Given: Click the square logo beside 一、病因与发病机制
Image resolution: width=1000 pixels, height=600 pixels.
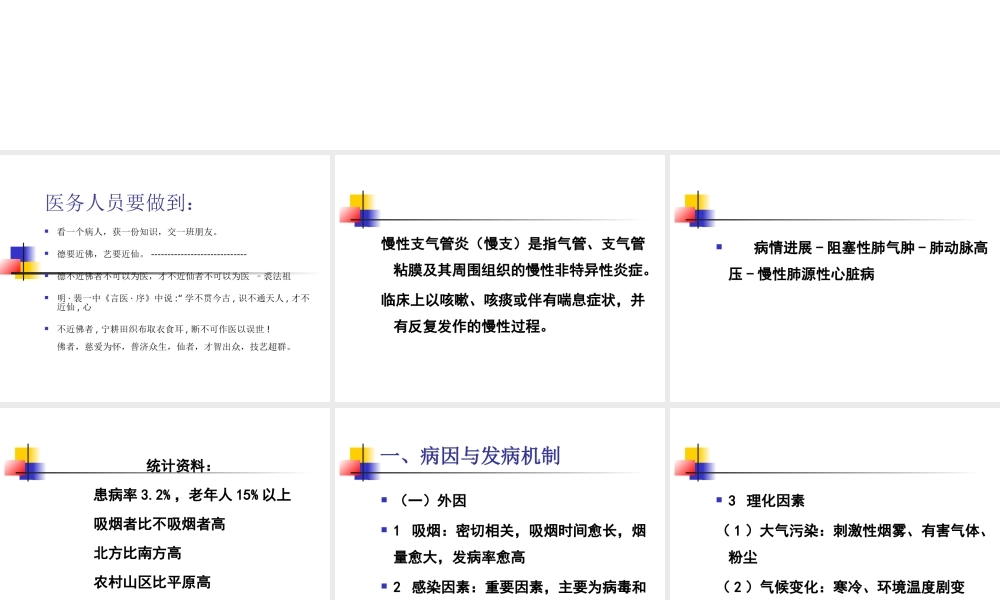Looking at the screenshot, I should pyautogui.click(x=360, y=462).
